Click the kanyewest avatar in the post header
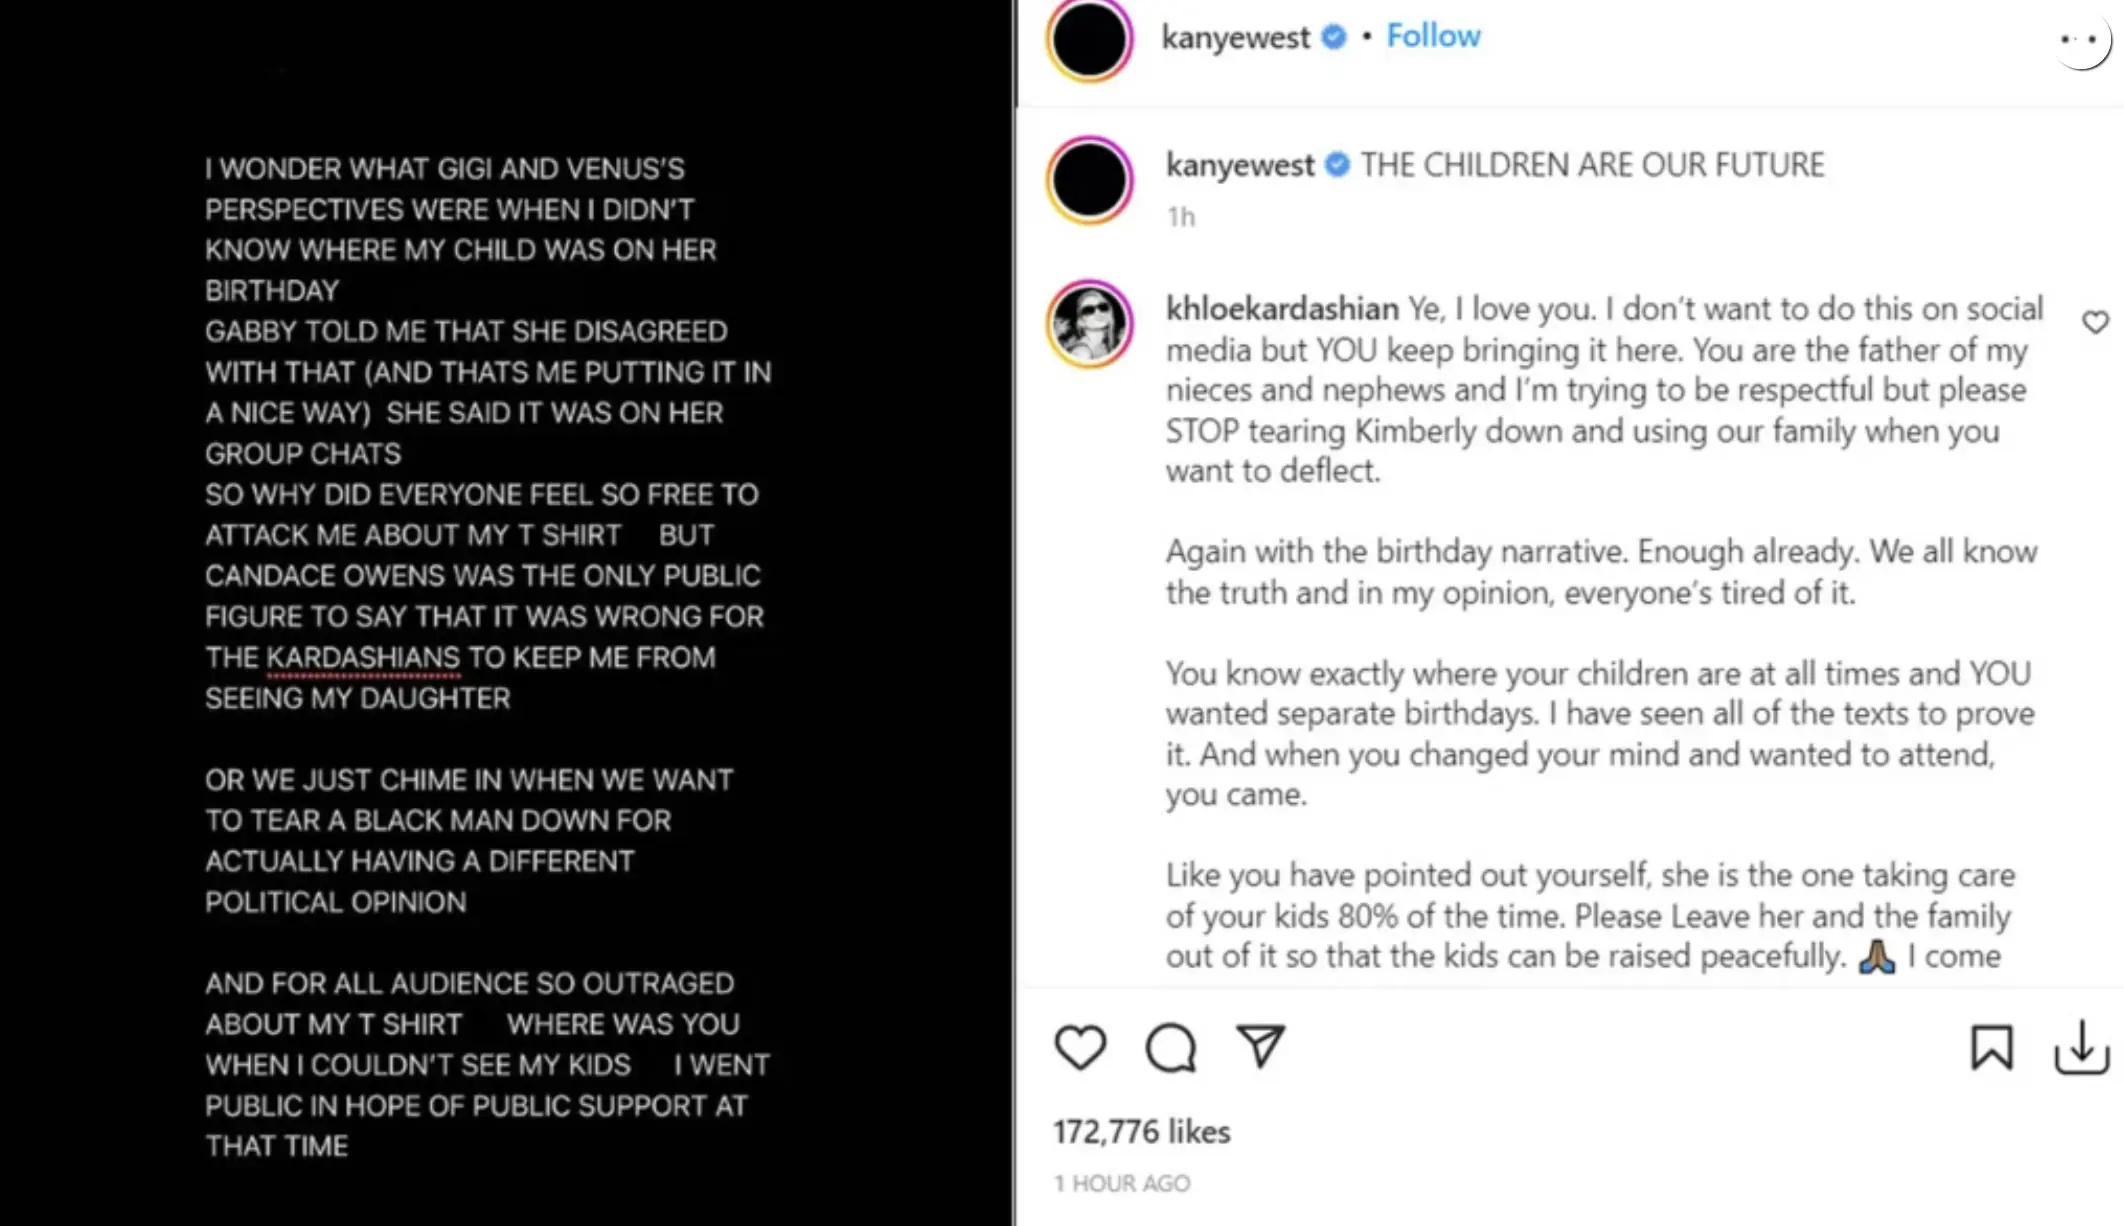 tap(1089, 39)
